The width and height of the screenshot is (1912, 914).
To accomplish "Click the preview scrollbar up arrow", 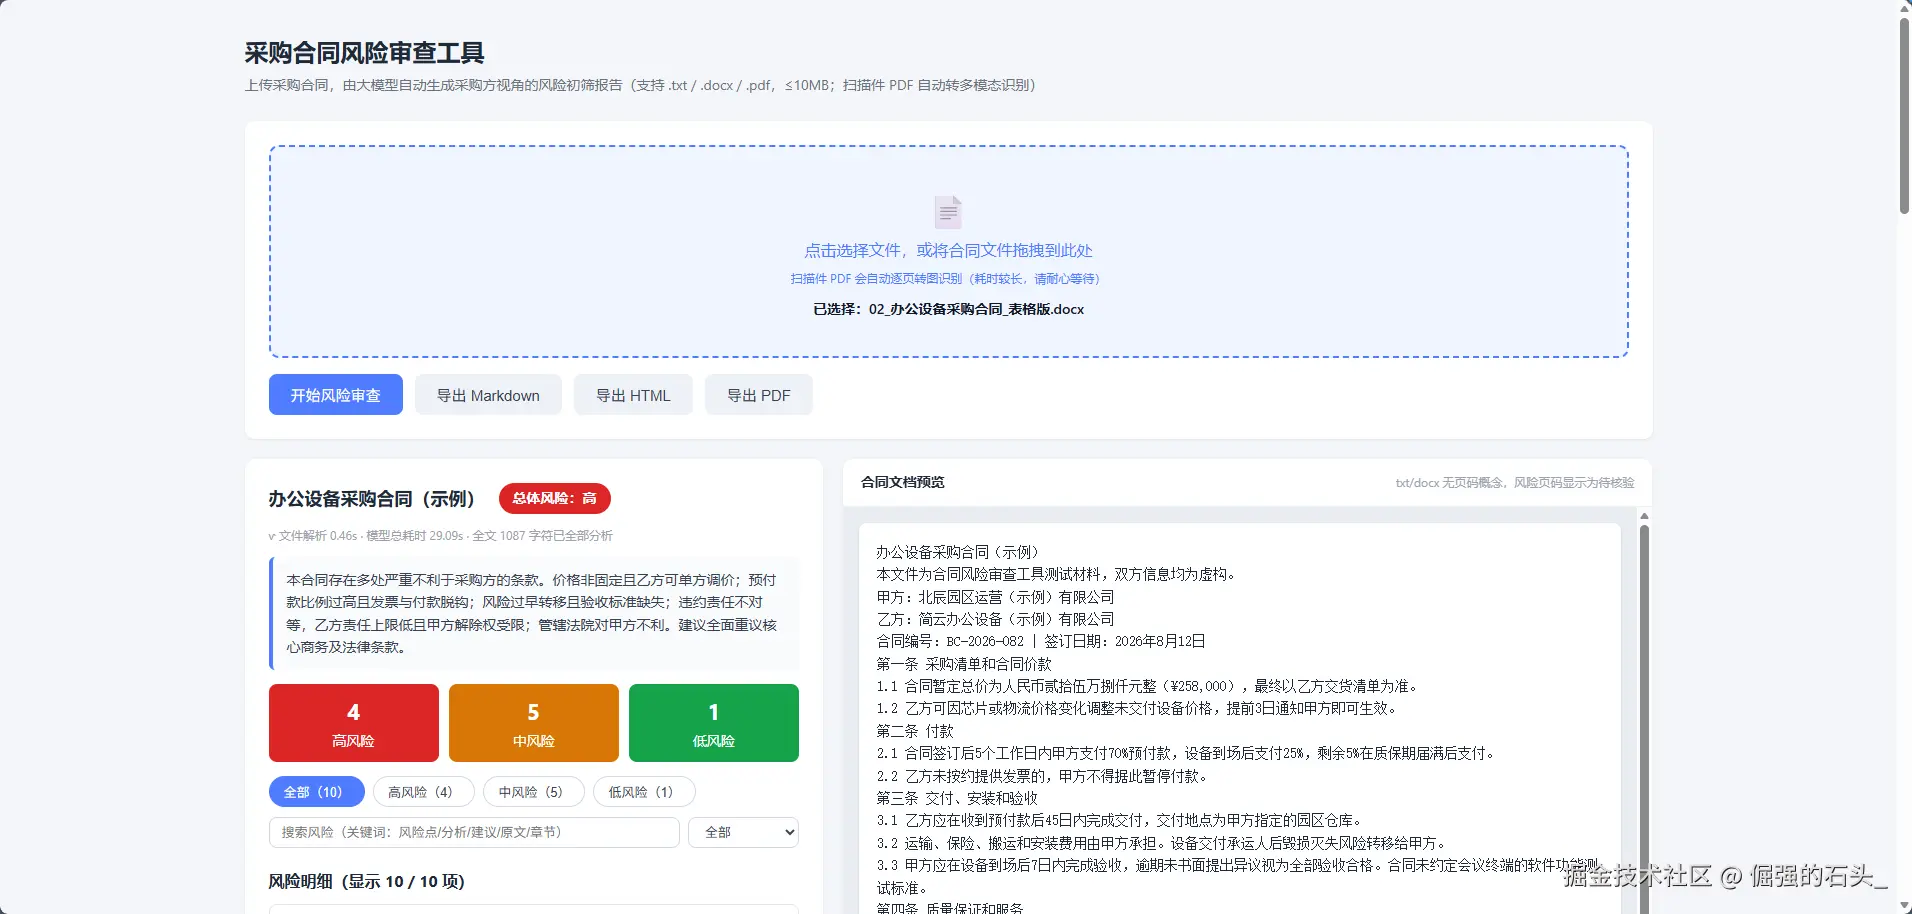I will 1644,516.
